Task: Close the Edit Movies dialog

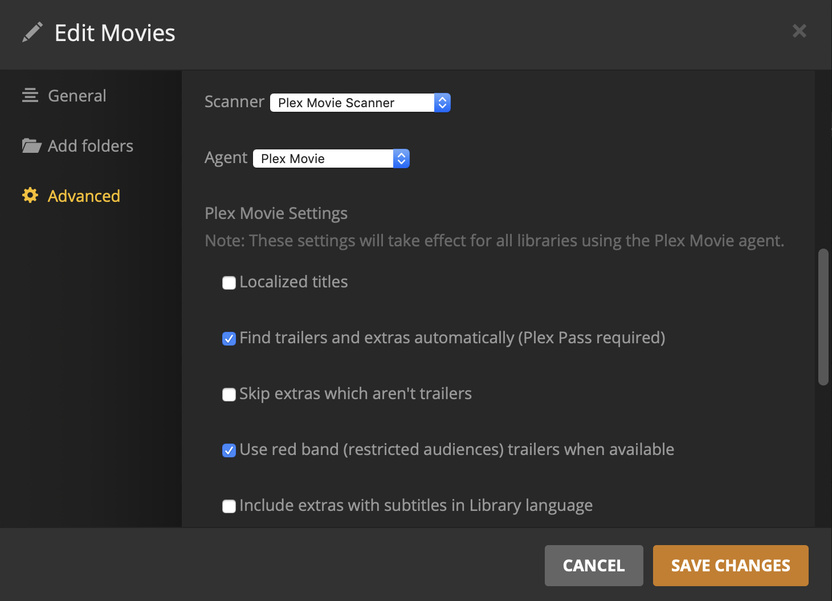Action: click(x=799, y=31)
